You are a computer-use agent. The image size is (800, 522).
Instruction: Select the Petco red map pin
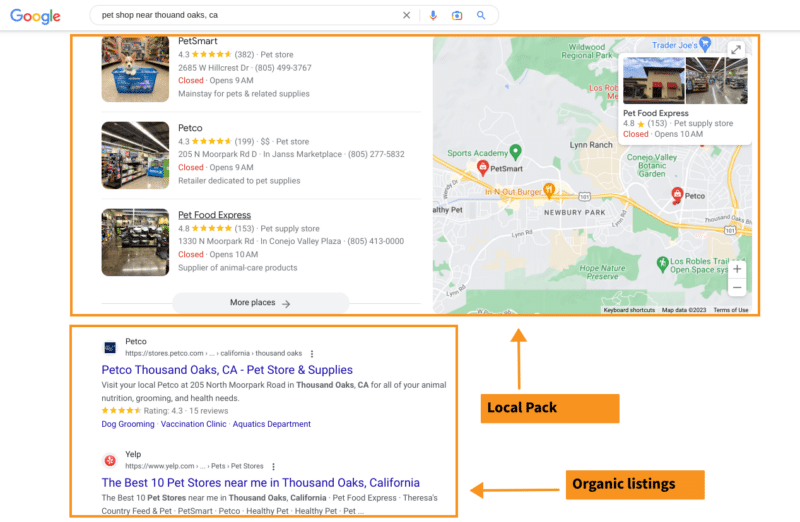click(677, 195)
